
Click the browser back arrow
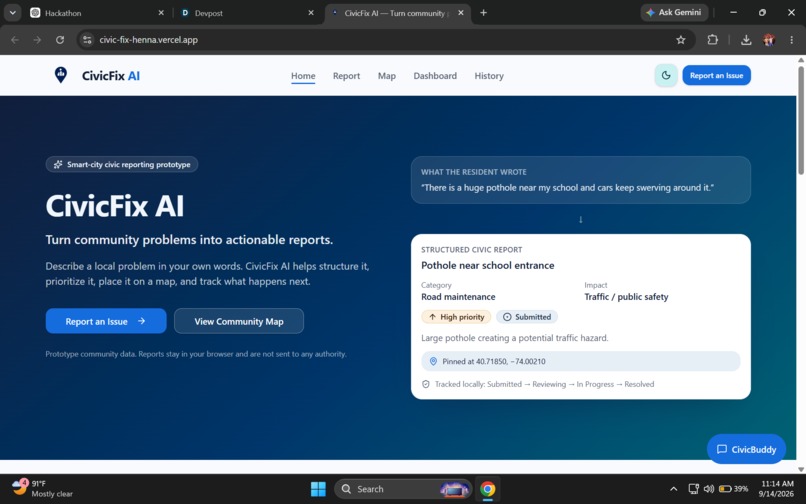click(x=14, y=40)
